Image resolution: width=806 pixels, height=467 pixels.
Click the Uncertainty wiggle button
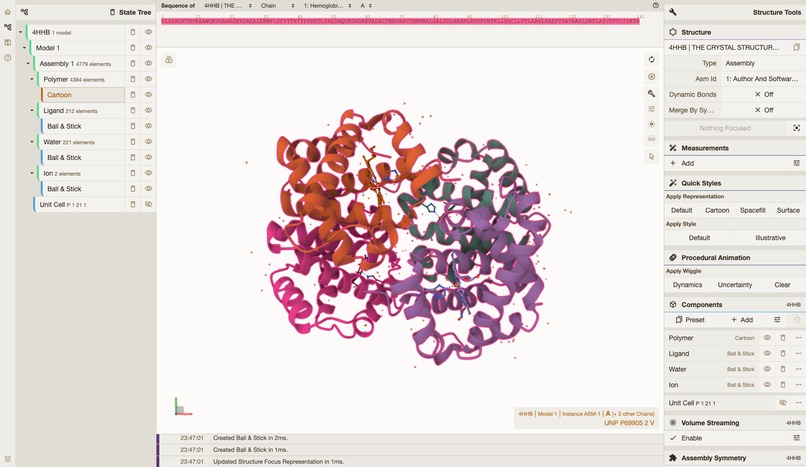(735, 285)
